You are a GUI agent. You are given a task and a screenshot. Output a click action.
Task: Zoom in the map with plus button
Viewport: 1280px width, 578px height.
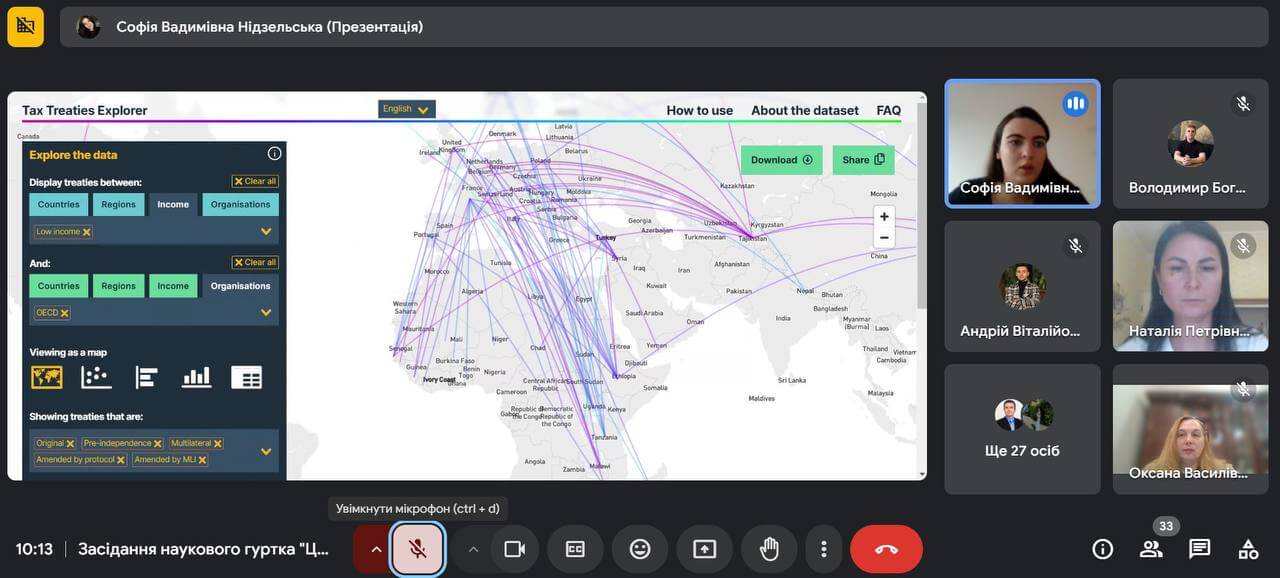coord(883,217)
